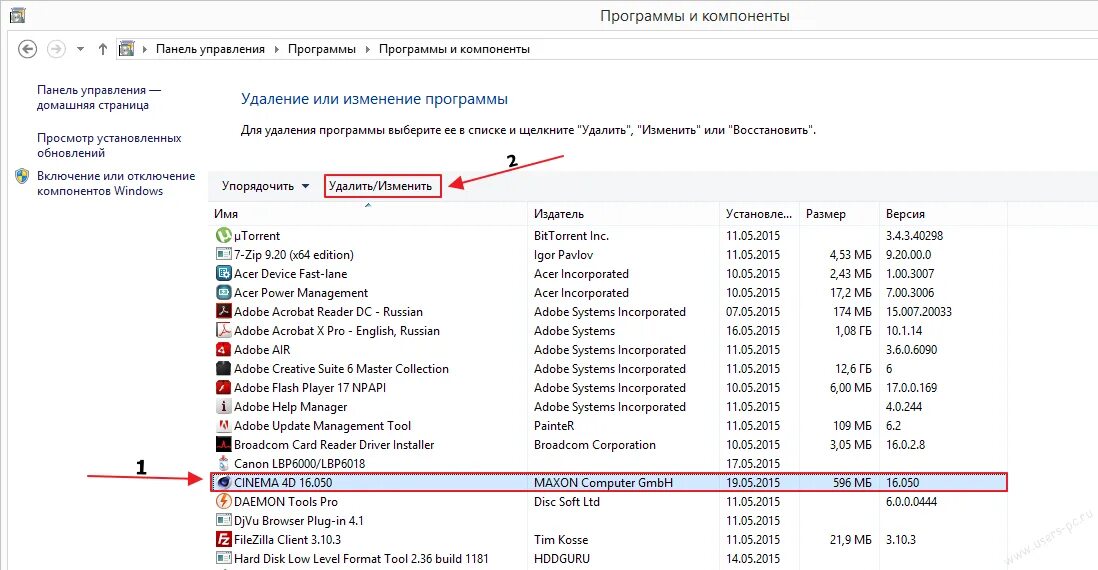Click publisher BitTorrent Inc.
Screen dimensions: 1098x570
[571, 236]
